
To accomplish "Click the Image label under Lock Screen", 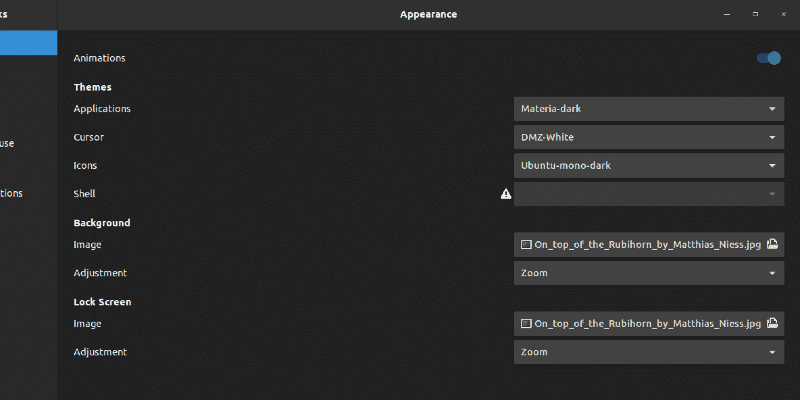I will point(87,324).
